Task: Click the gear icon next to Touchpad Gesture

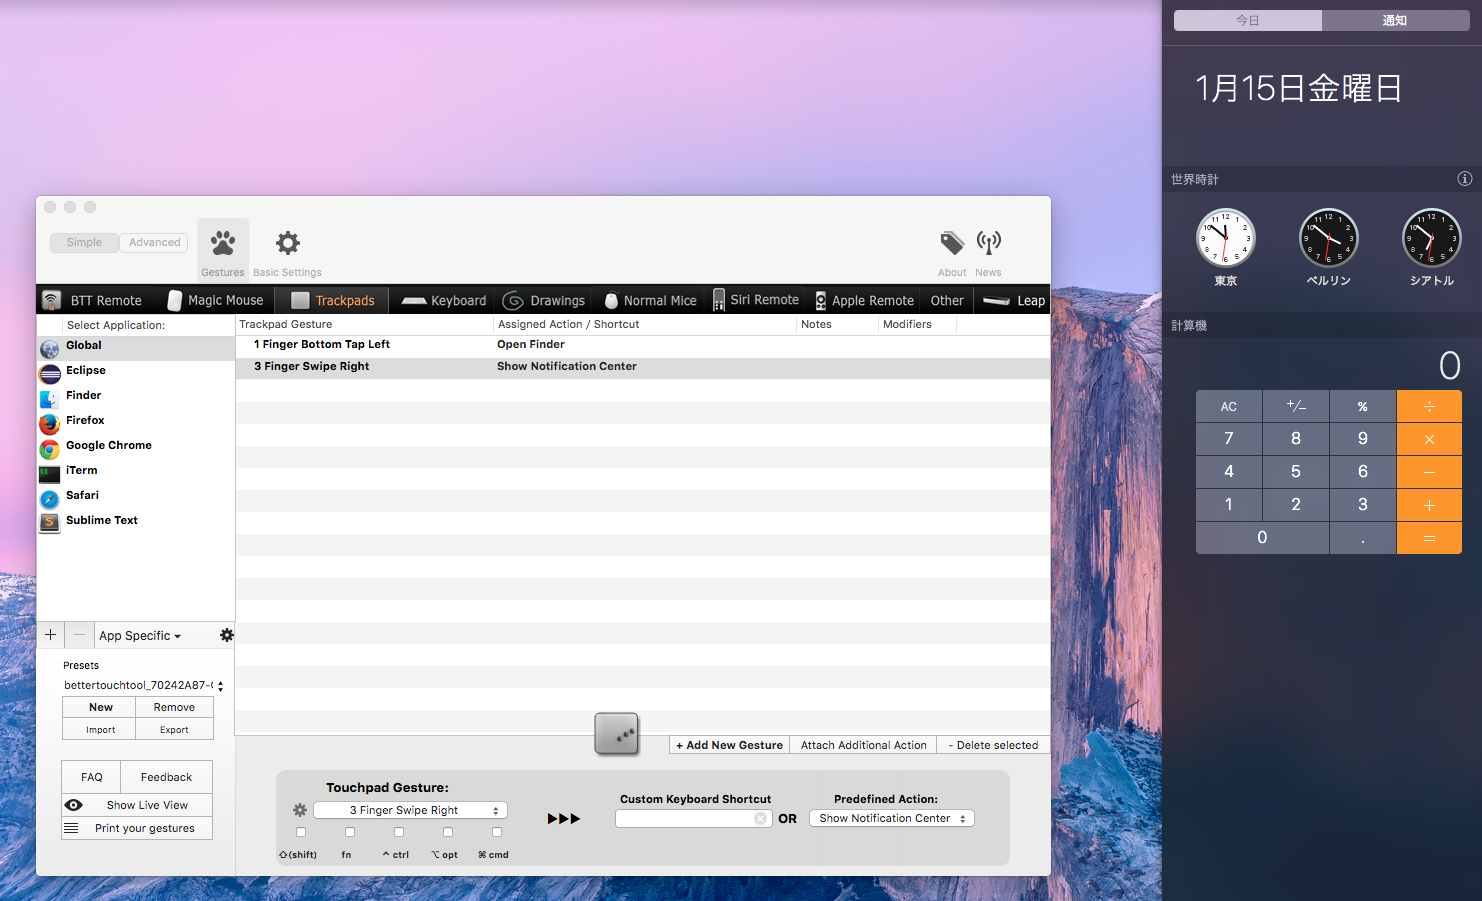Action: pos(298,810)
